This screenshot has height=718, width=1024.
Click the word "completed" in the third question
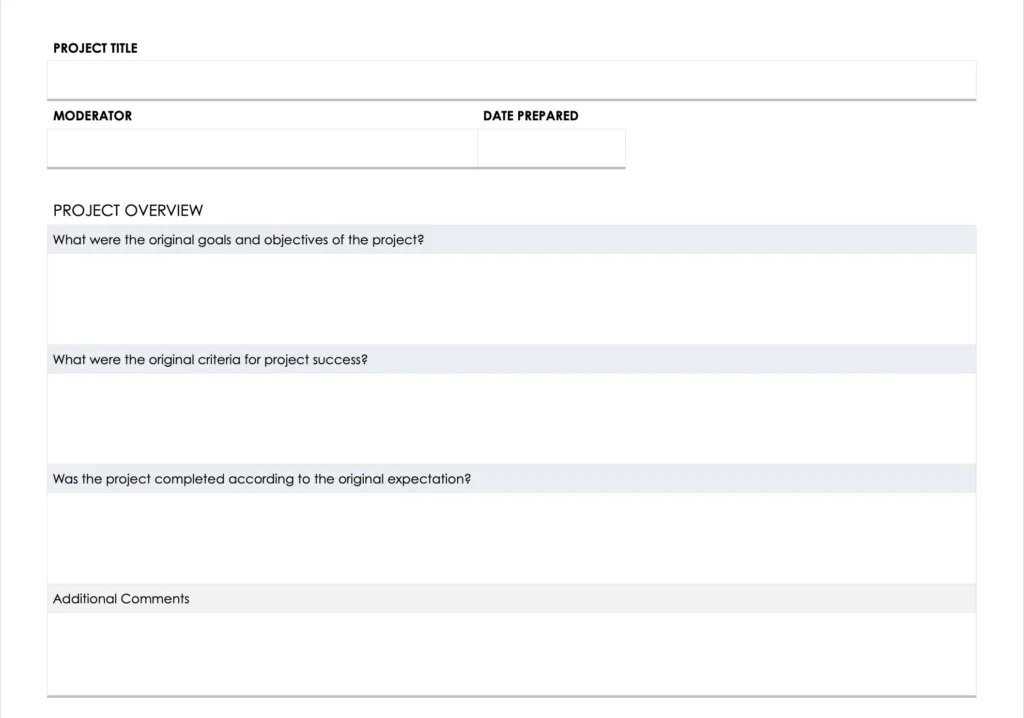click(x=189, y=479)
